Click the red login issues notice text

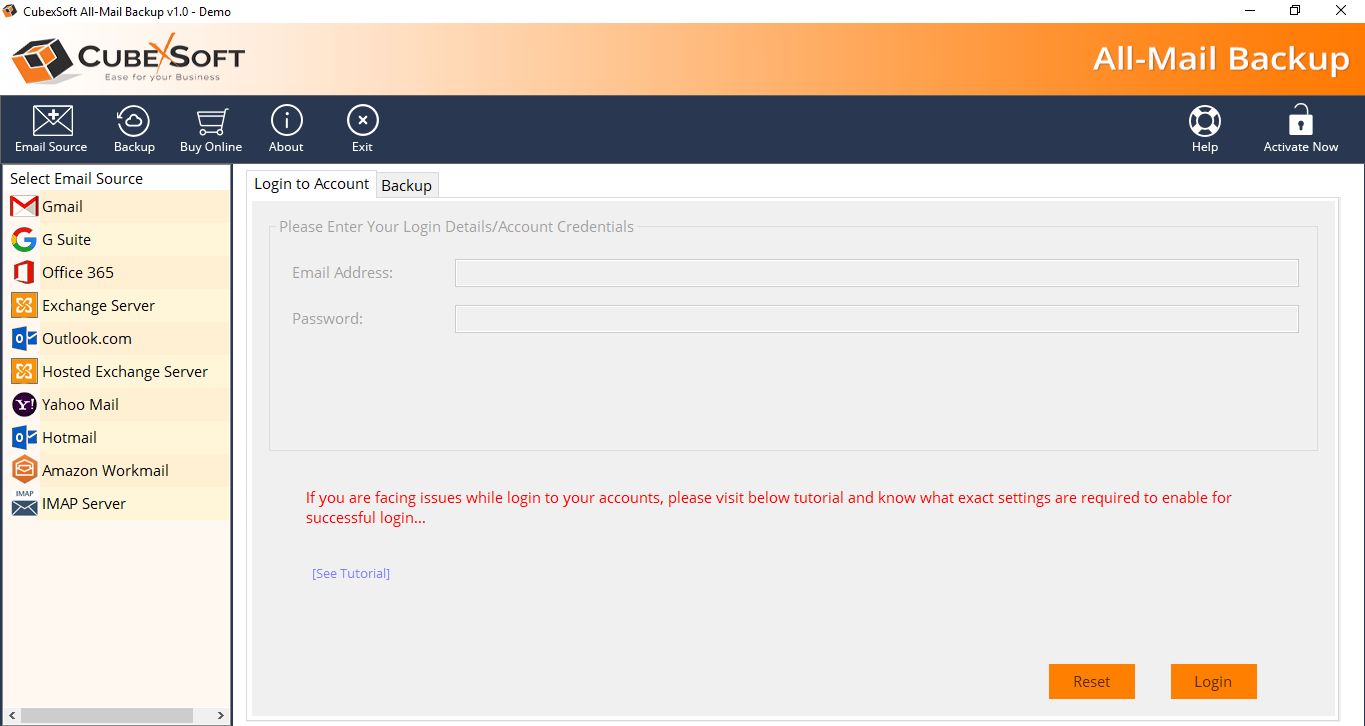(x=769, y=508)
